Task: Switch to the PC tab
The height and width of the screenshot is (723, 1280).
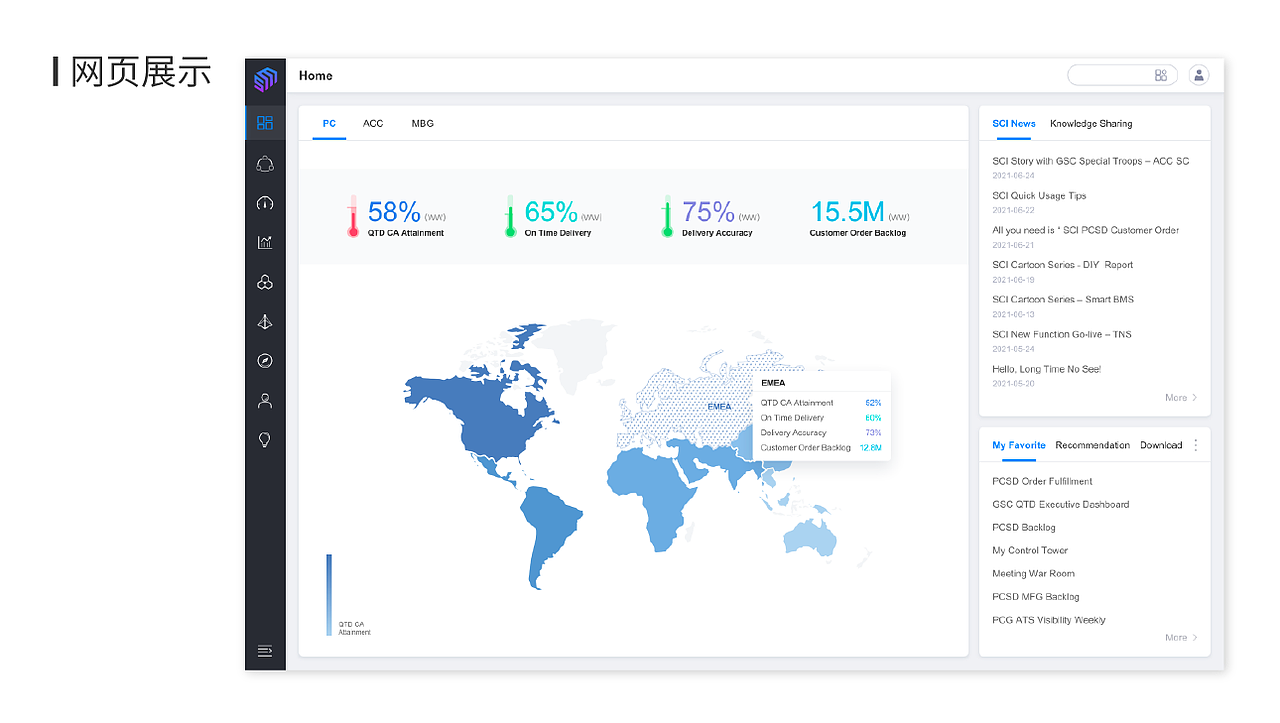Action: click(329, 124)
